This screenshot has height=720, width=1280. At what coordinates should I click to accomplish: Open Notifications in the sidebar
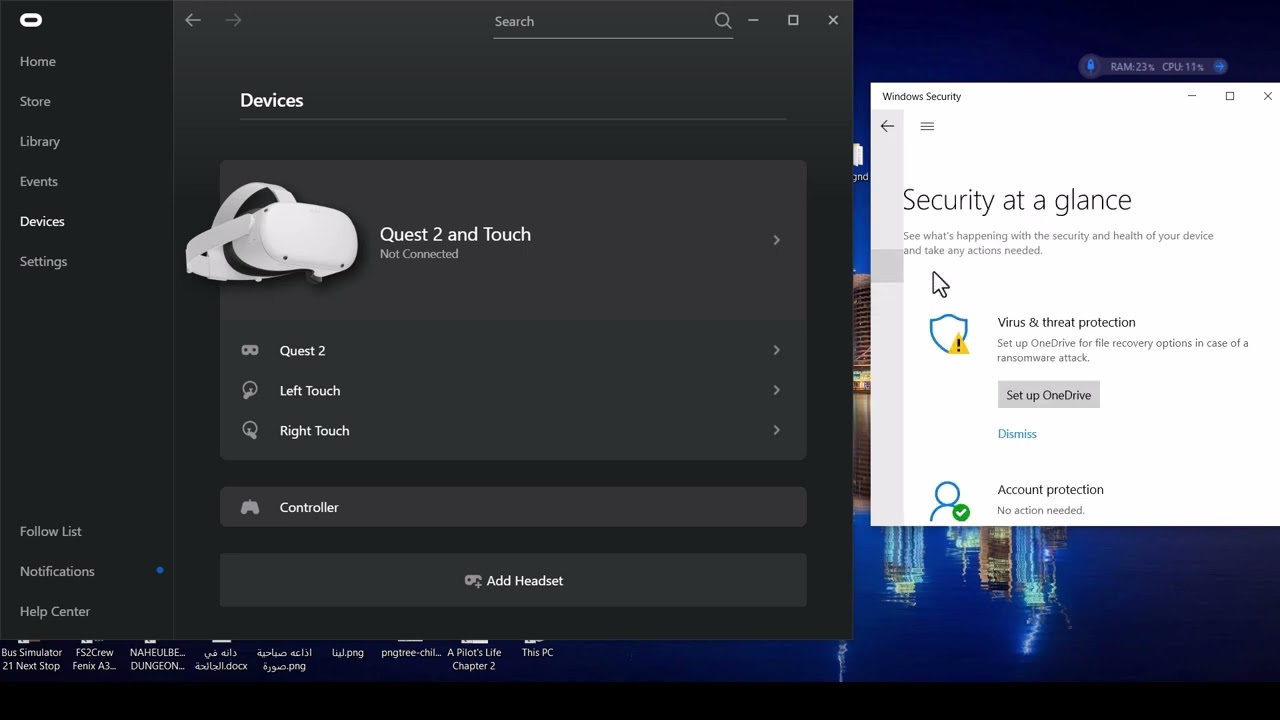tap(57, 571)
